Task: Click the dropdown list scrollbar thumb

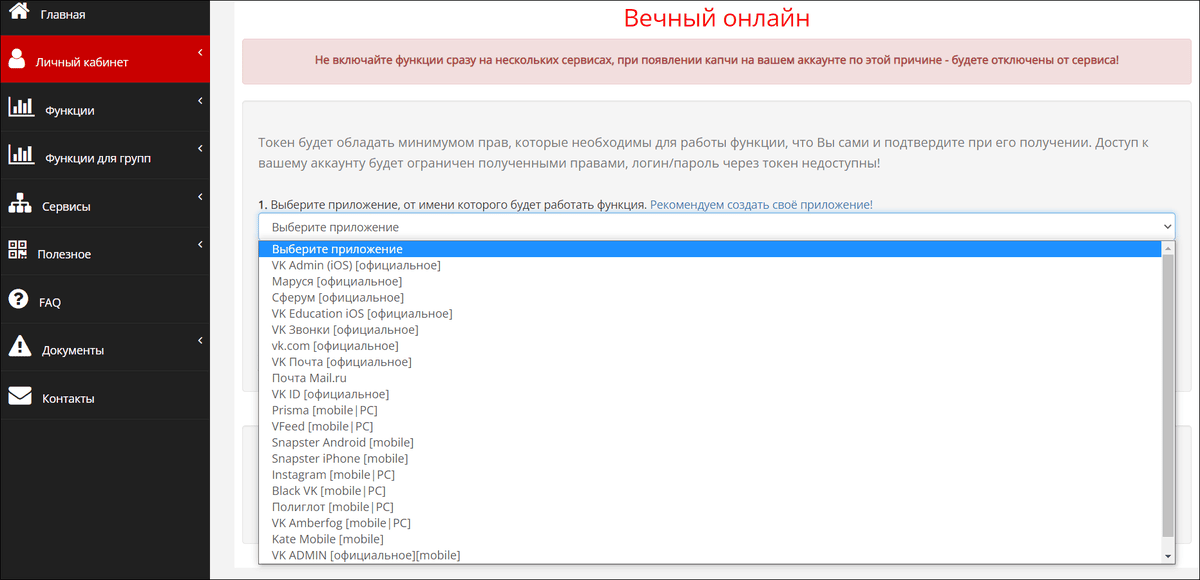Action: [x=1168, y=396]
